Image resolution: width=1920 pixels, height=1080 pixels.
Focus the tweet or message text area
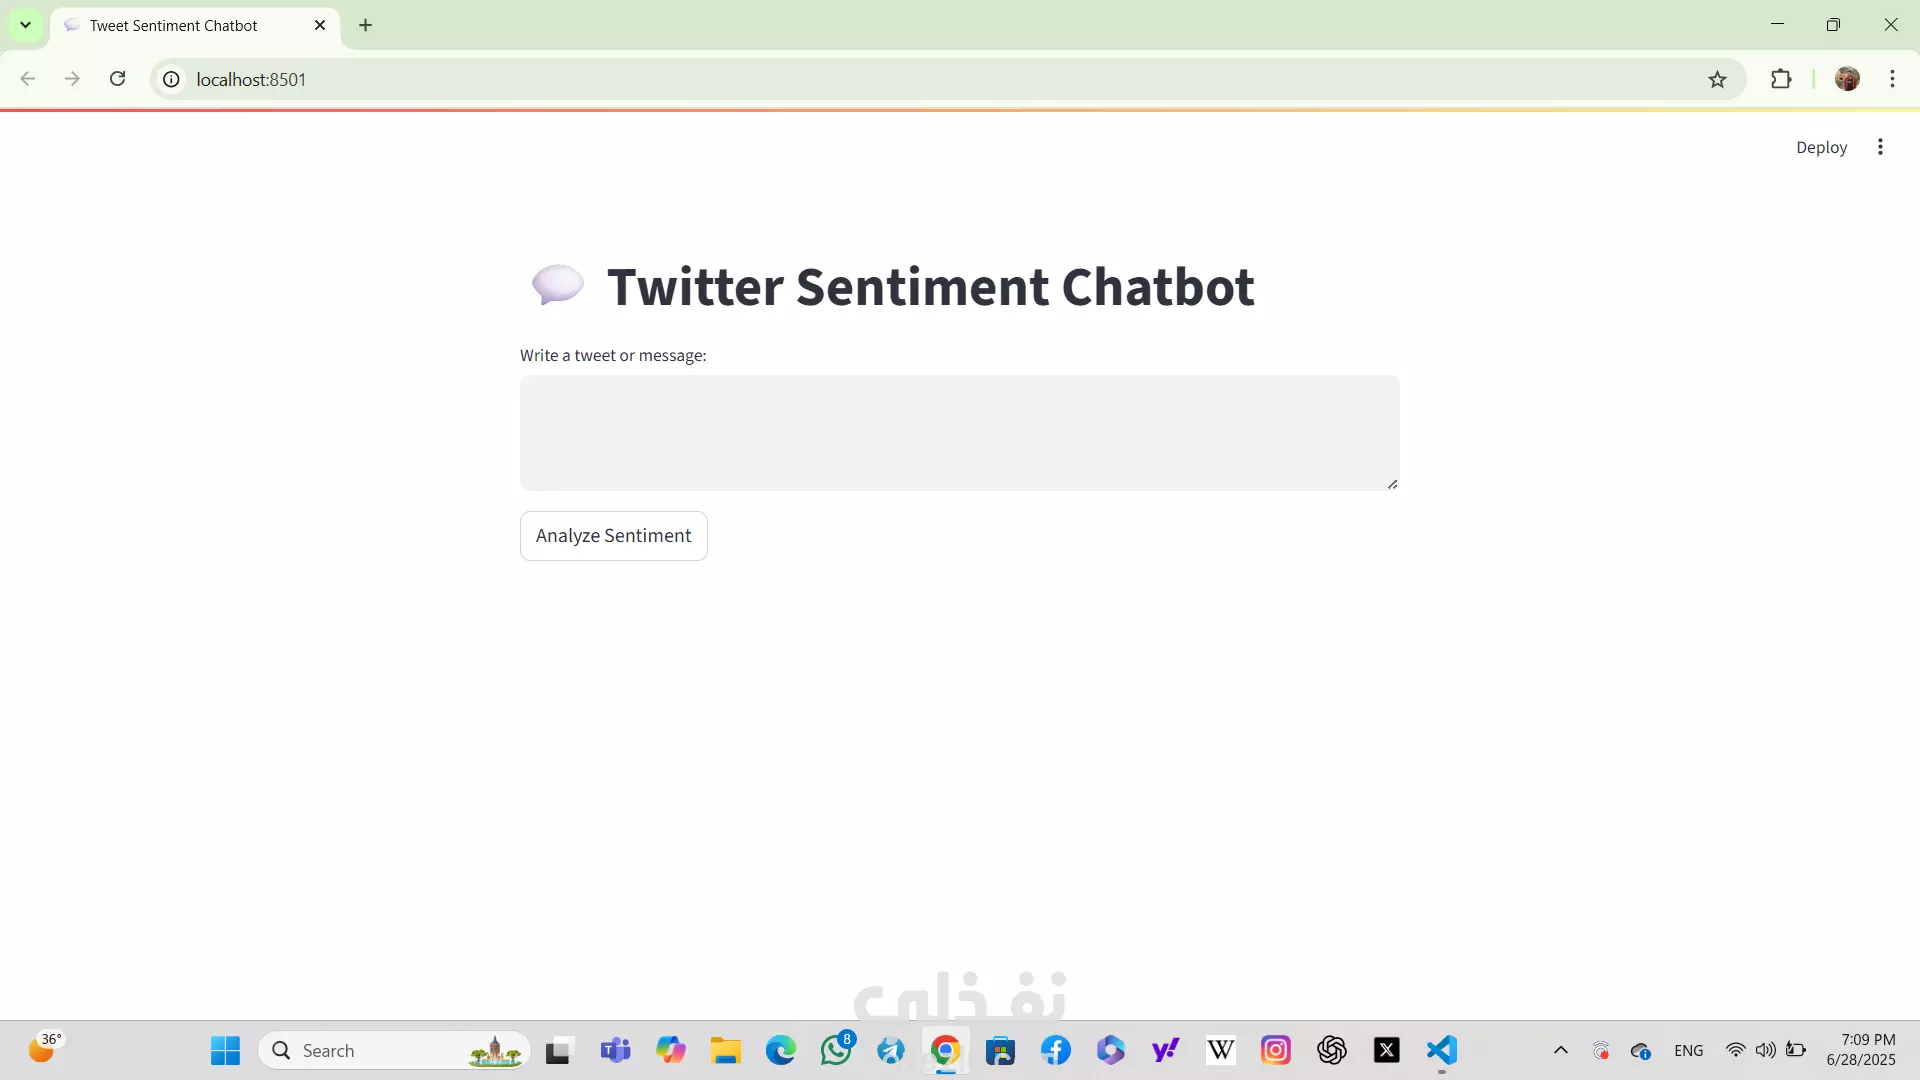pos(959,433)
